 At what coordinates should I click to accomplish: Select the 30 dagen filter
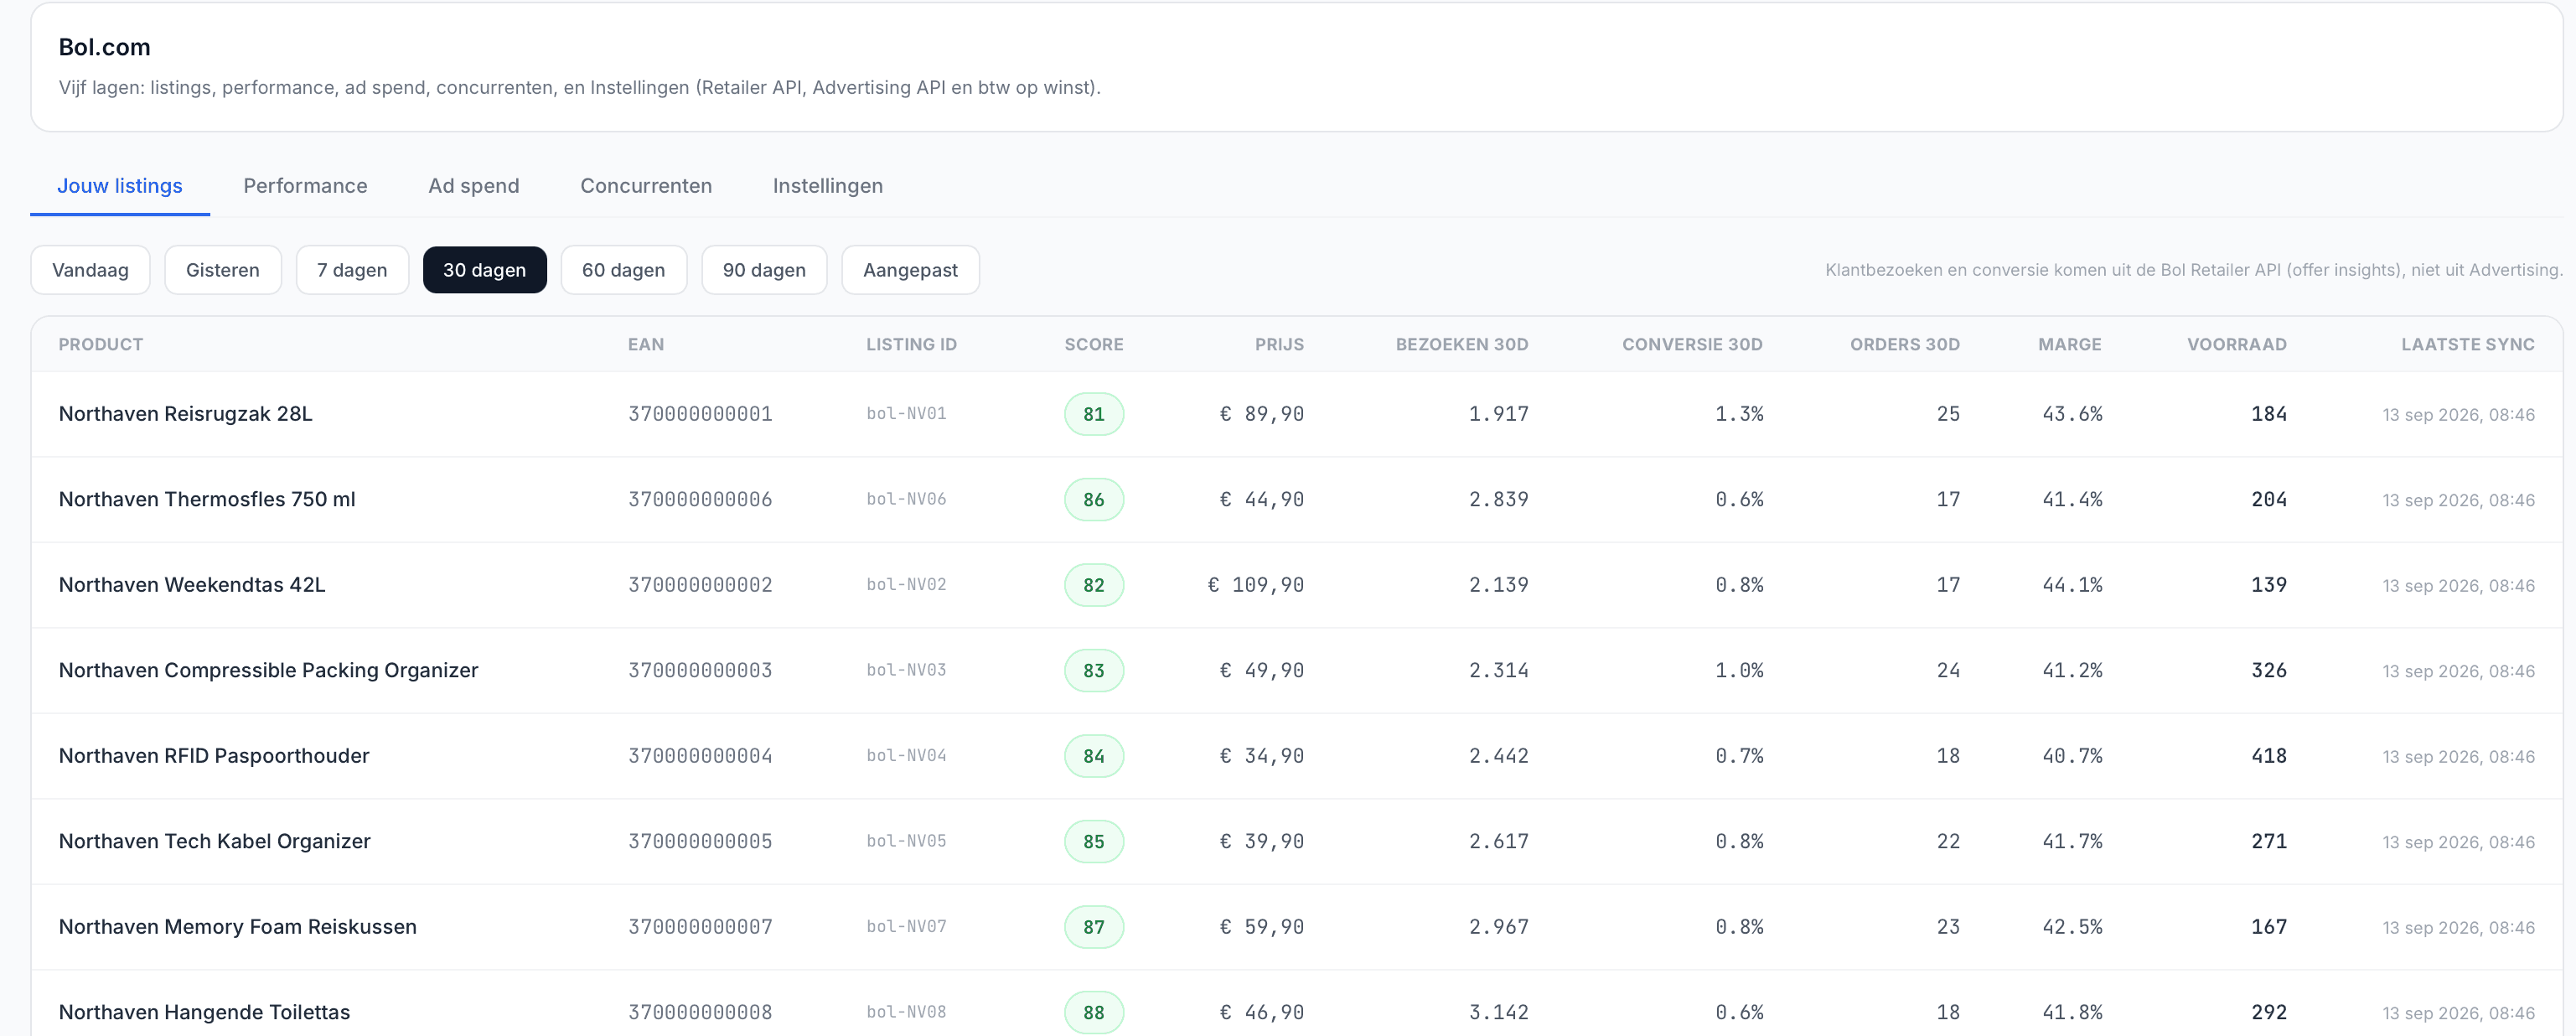[485, 270]
